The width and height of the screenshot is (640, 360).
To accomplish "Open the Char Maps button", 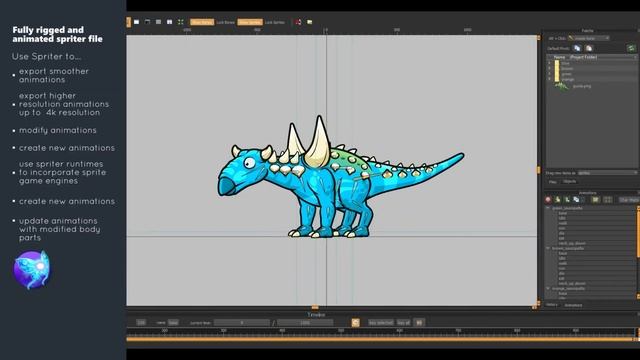I will pos(629,200).
